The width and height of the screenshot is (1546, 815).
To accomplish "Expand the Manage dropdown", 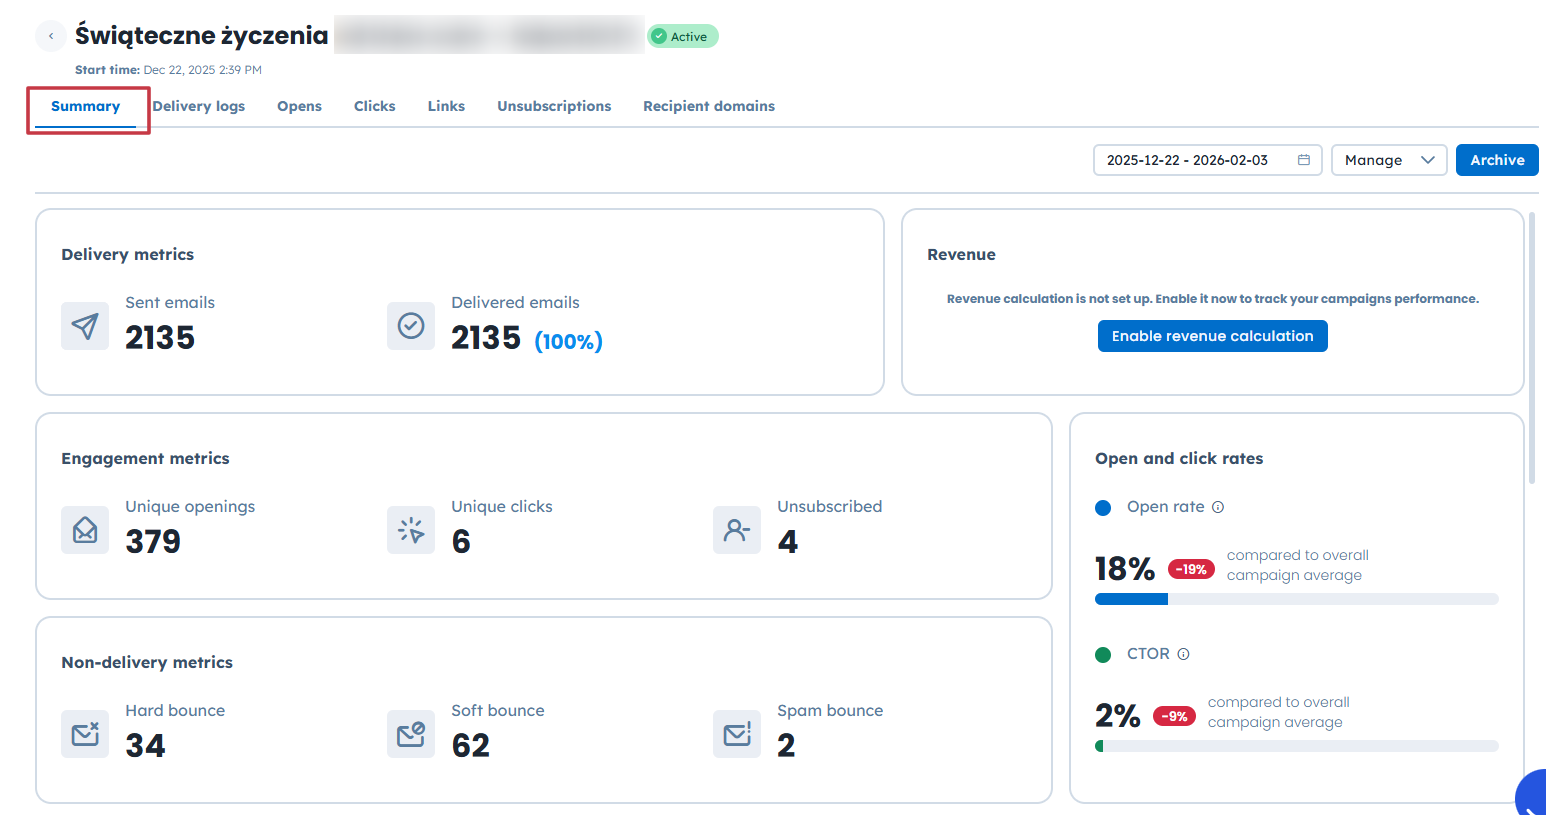I will coord(1389,160).
